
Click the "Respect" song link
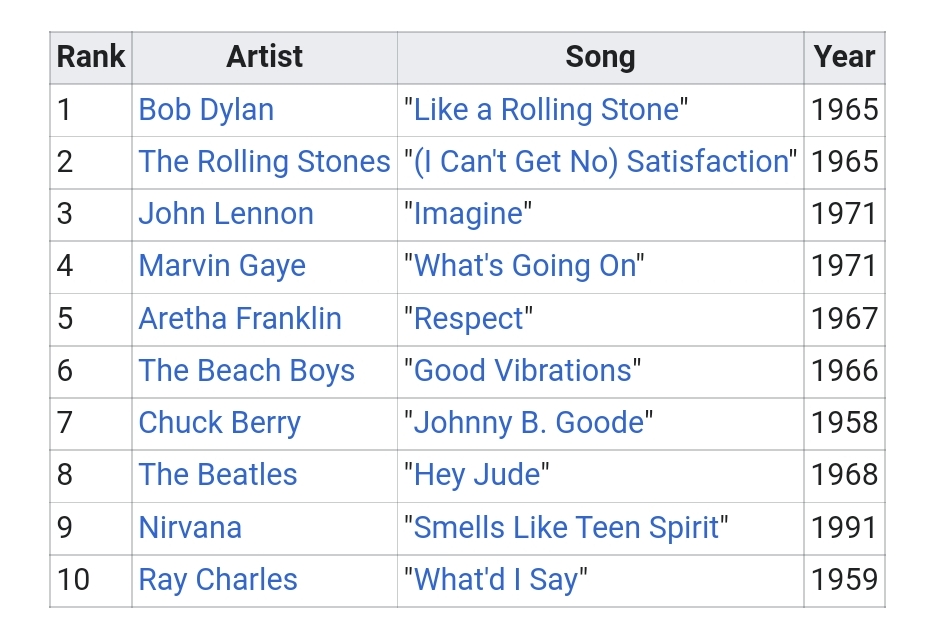467,319
